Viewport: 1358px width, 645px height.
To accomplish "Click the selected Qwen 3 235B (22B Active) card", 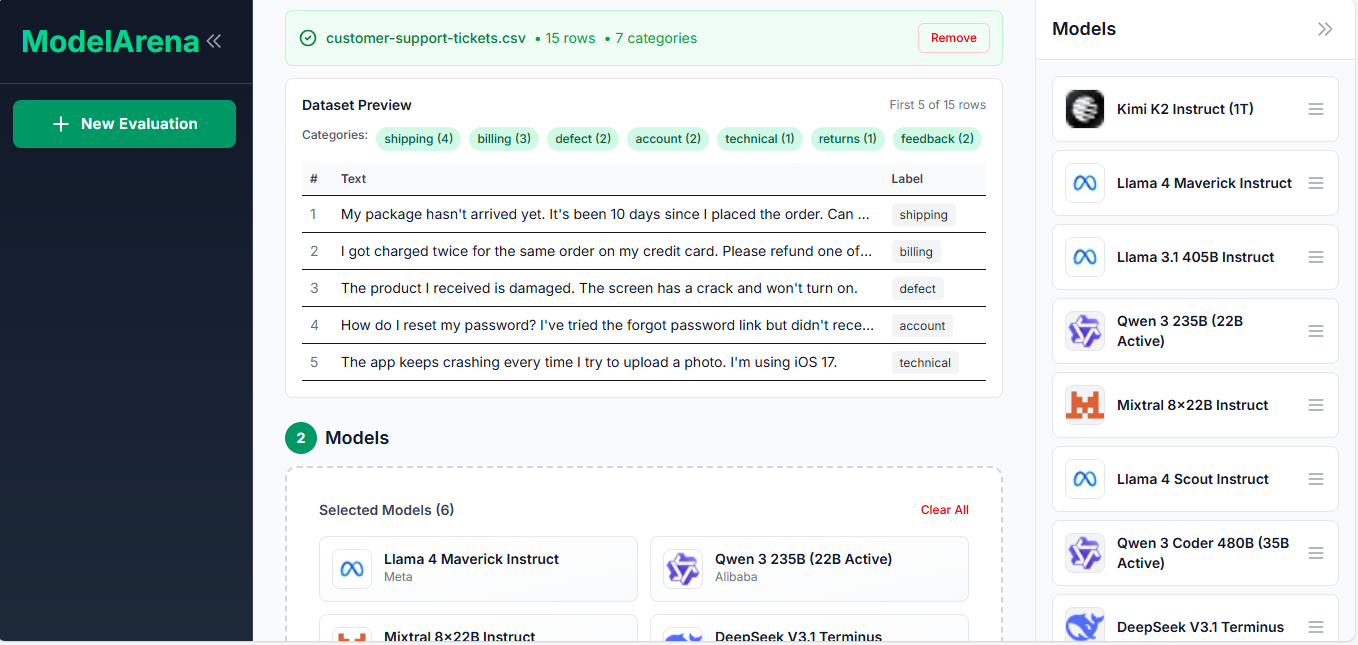I will (809, 569).
